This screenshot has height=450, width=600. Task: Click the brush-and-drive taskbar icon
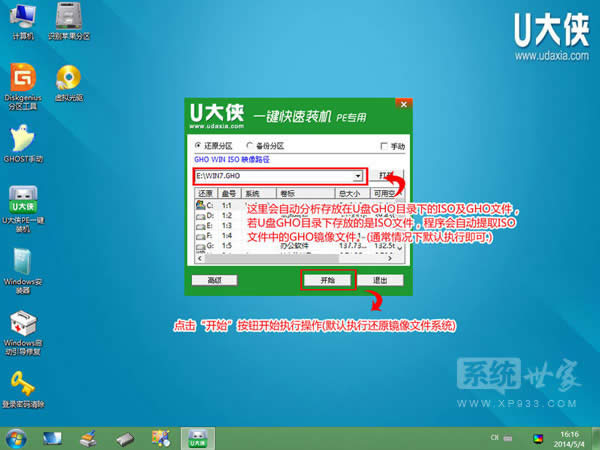pos(88,439)
